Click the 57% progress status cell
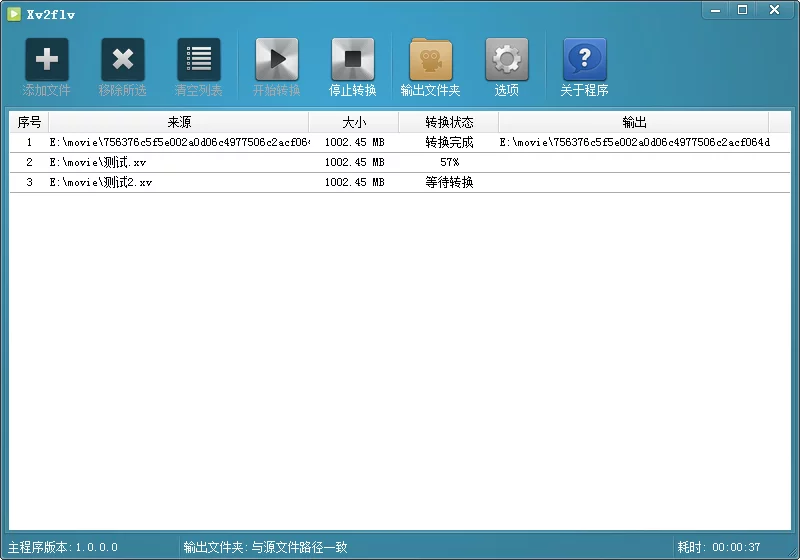Image resolution: width=800 pixels, height=560 pixels. pyautogui.click(x=449, y=162)
